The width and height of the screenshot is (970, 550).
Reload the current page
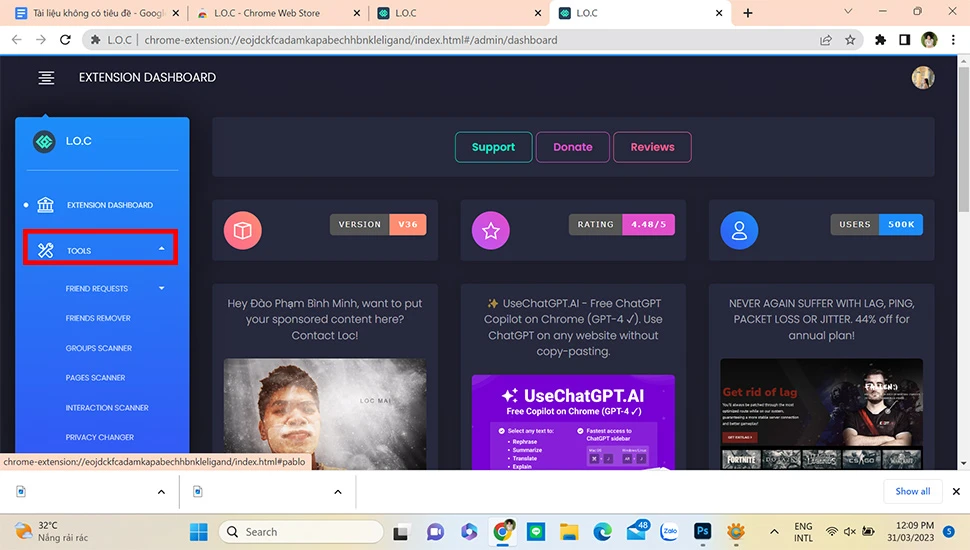pyautogui.click(x=65, y=40)
